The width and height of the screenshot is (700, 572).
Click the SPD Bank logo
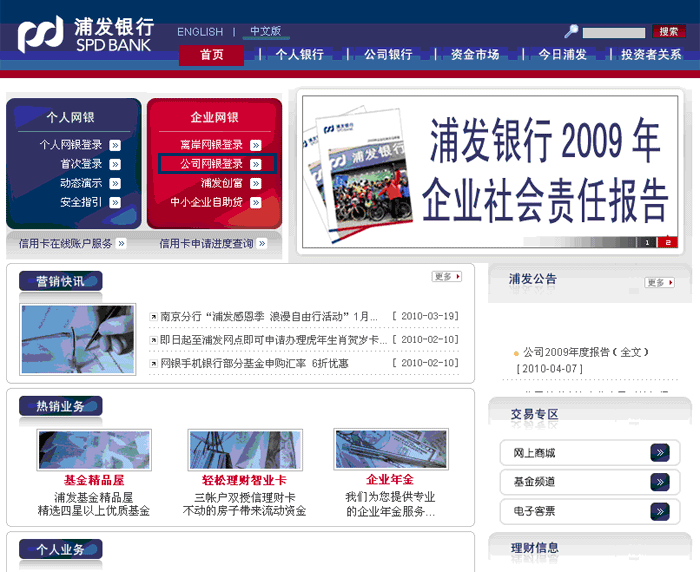86,34
